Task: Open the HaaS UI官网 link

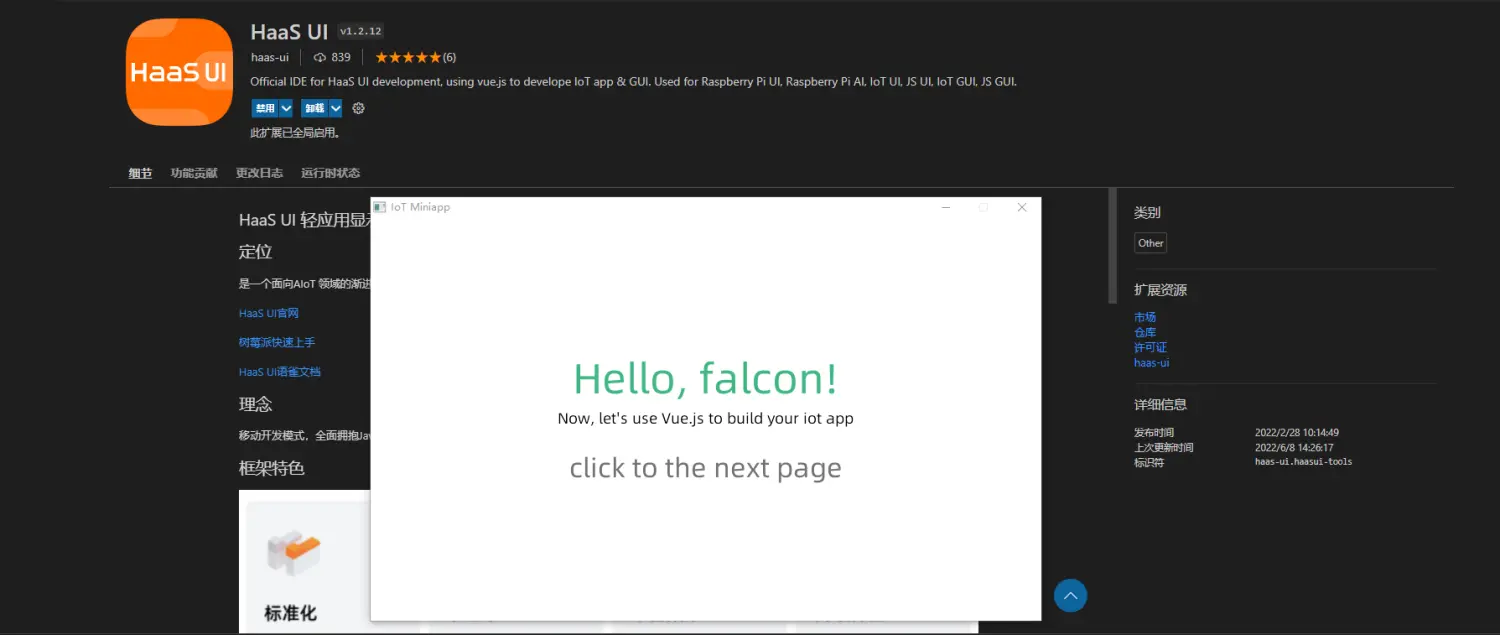Action: [269, 313]
